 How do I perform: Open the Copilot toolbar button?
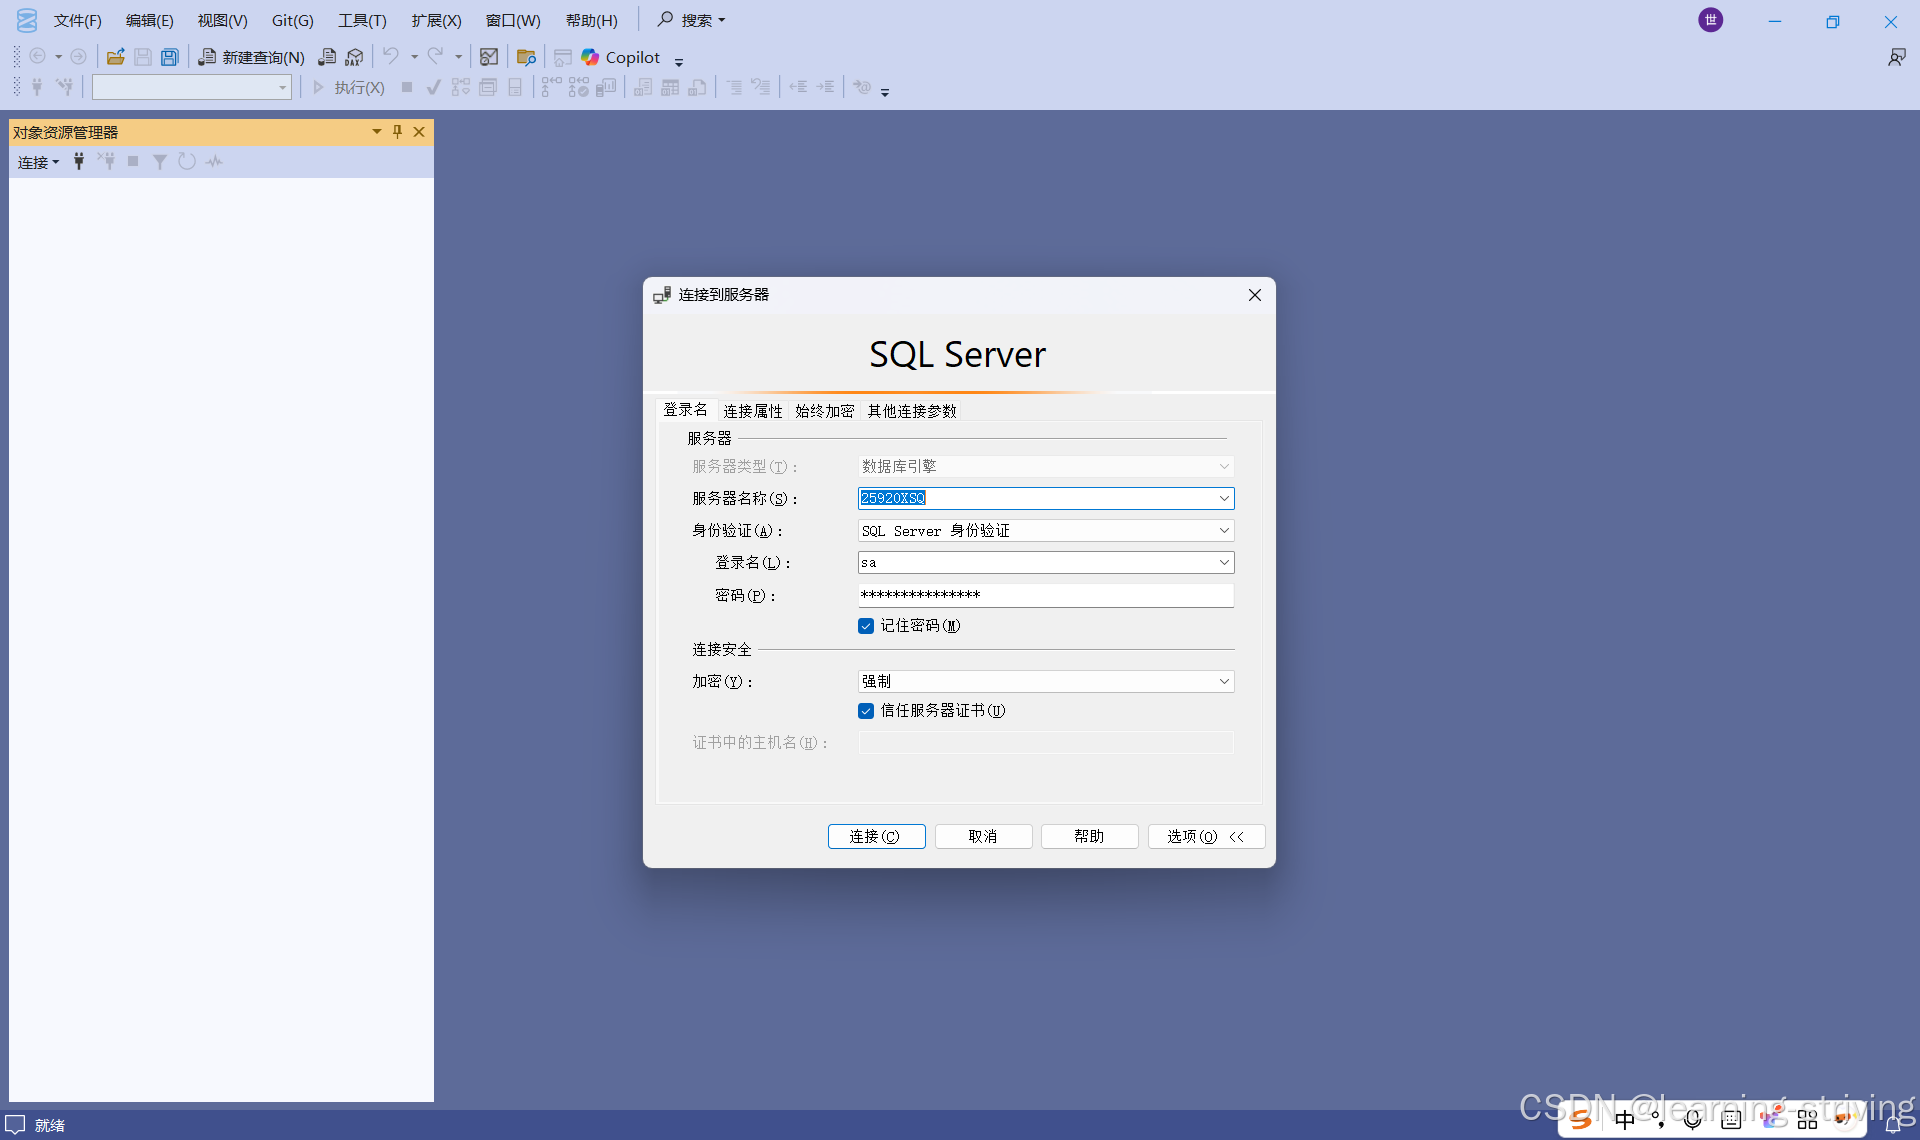pos(621,57)
